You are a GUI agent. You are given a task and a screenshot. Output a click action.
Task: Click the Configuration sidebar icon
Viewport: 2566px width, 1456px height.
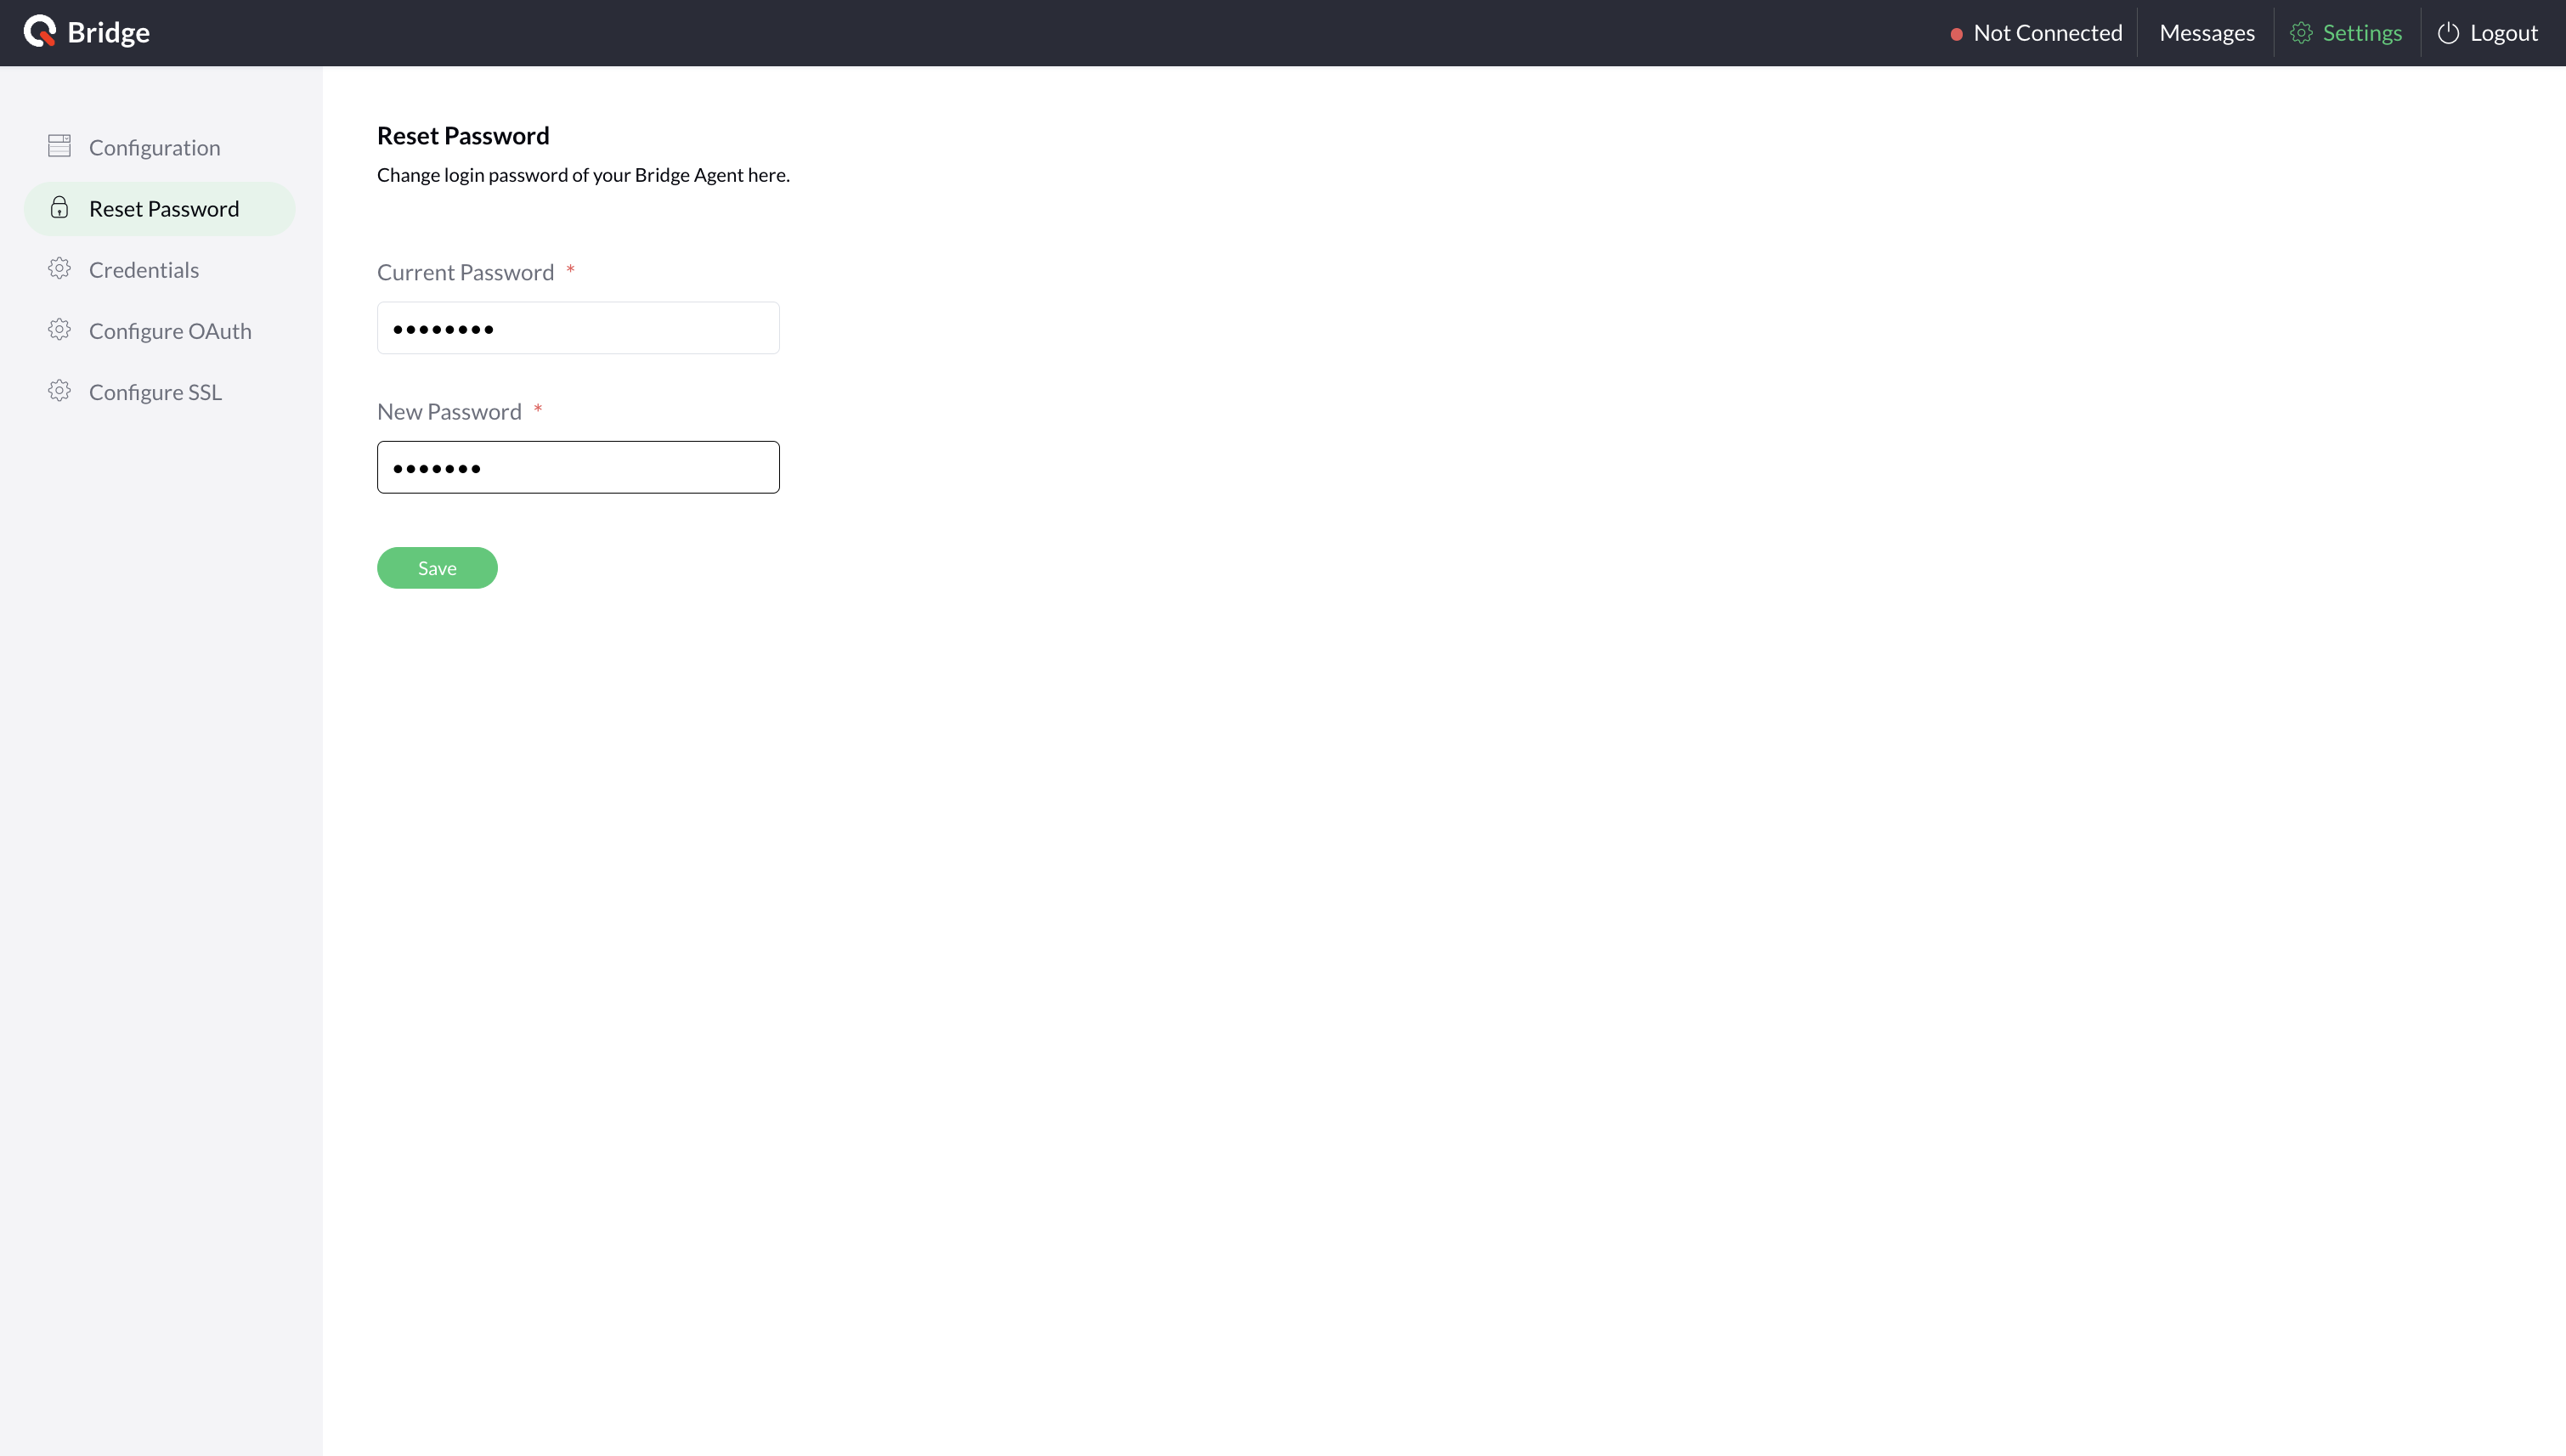pyautogui.click(x=59, y=146)
